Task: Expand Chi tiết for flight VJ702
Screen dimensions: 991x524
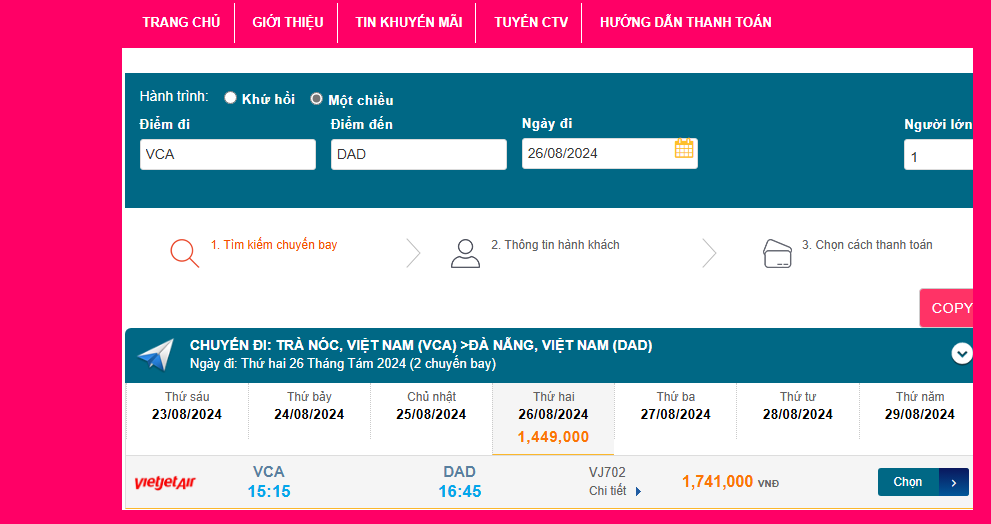Action: pyautogui.click(x=614, y=491)
